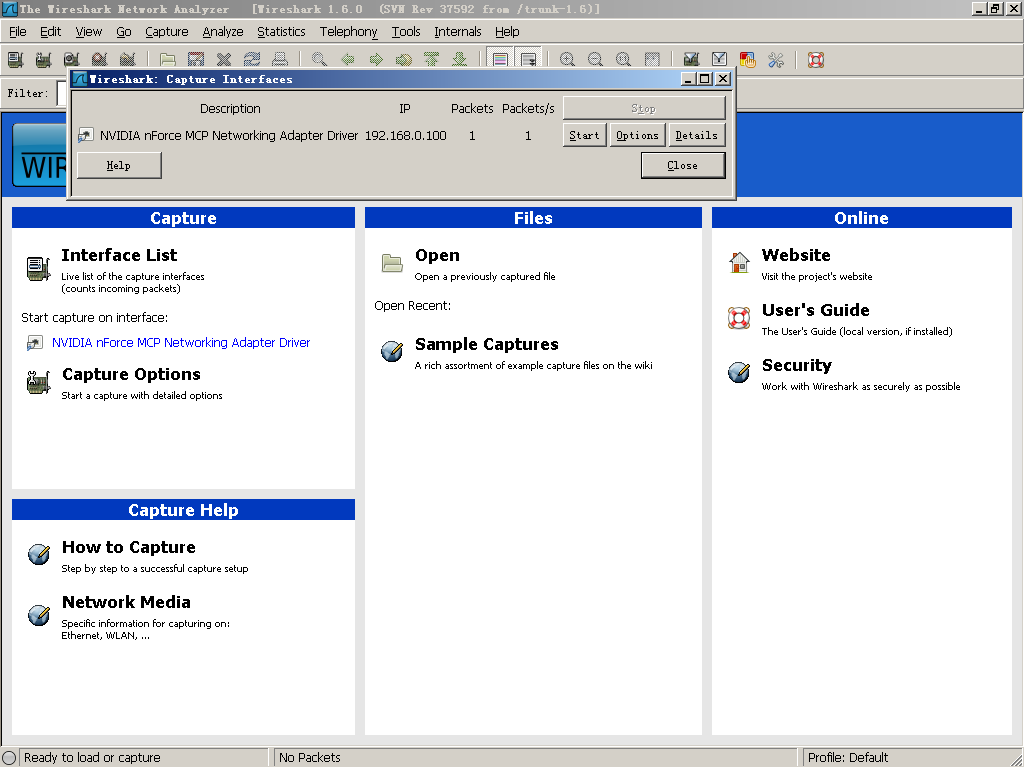Open the interface list from the toolbar

point(15,59)
